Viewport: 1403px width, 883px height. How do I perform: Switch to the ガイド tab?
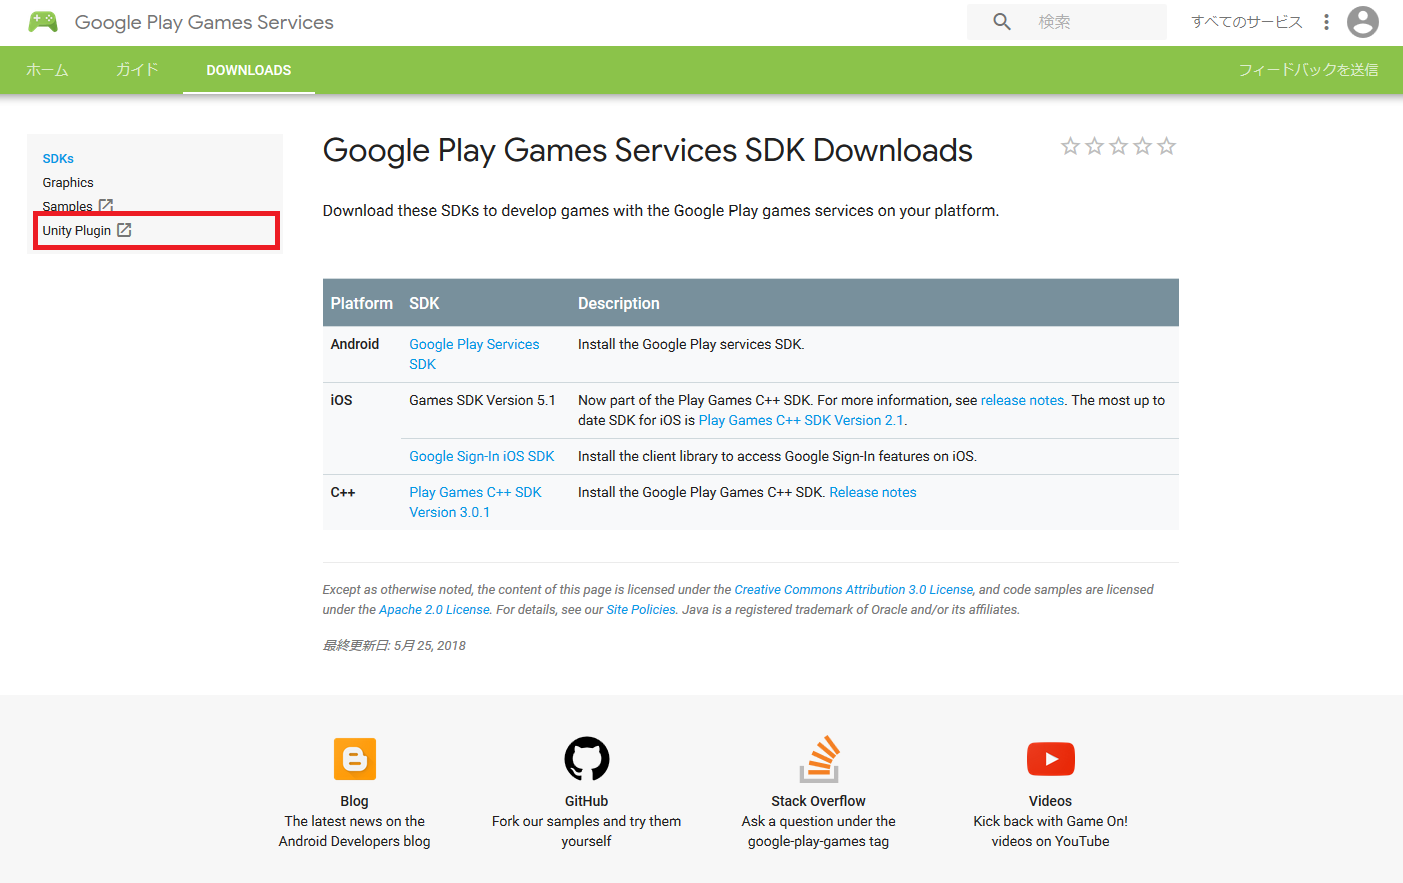click(x=137, y=70)
